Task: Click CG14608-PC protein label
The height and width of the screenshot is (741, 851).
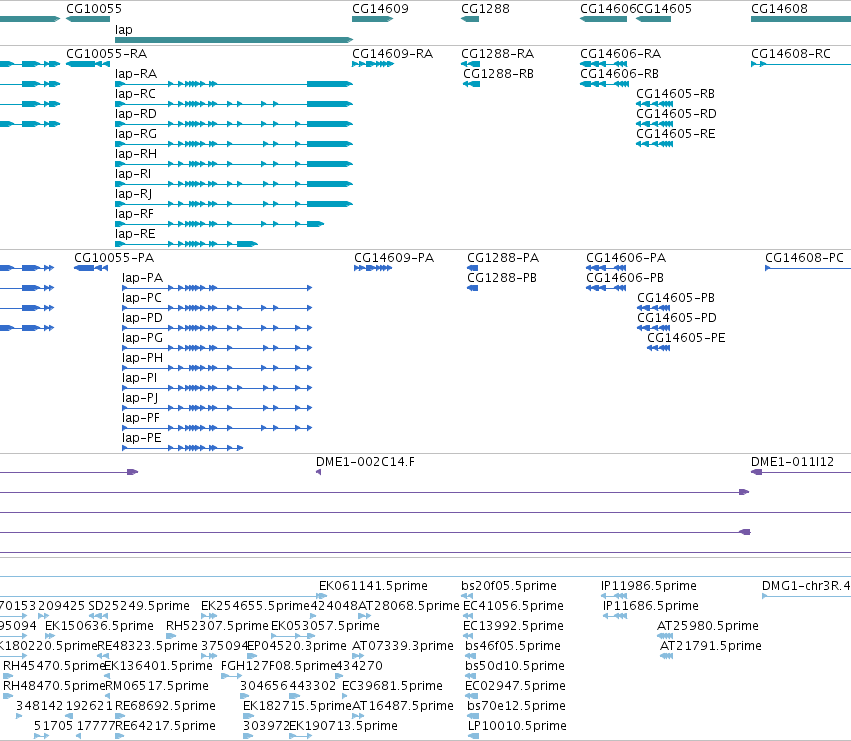Action: click(x=804, y=258)
